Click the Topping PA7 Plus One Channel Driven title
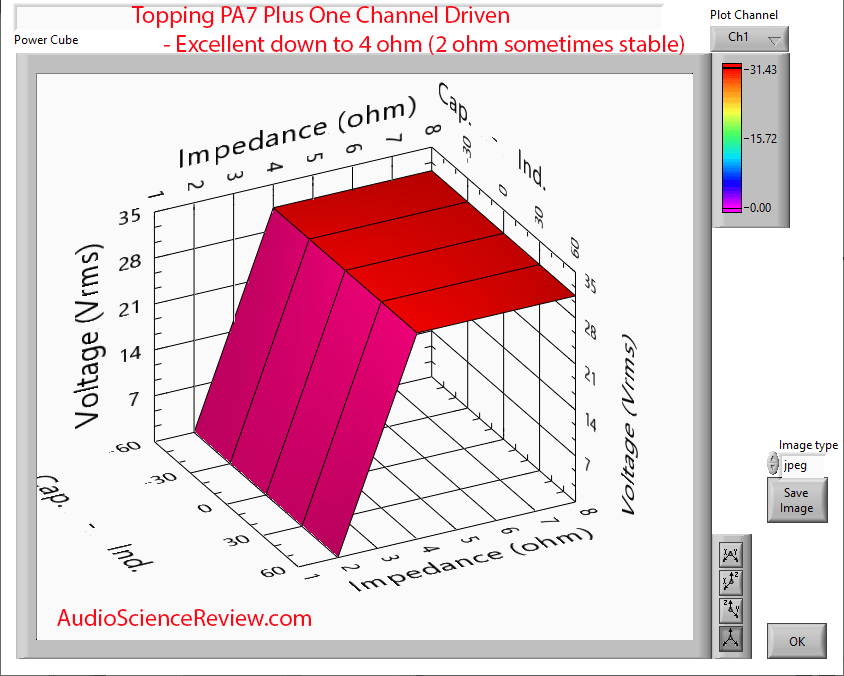Screen dimensions: 844x676 (x=321, y=15)
